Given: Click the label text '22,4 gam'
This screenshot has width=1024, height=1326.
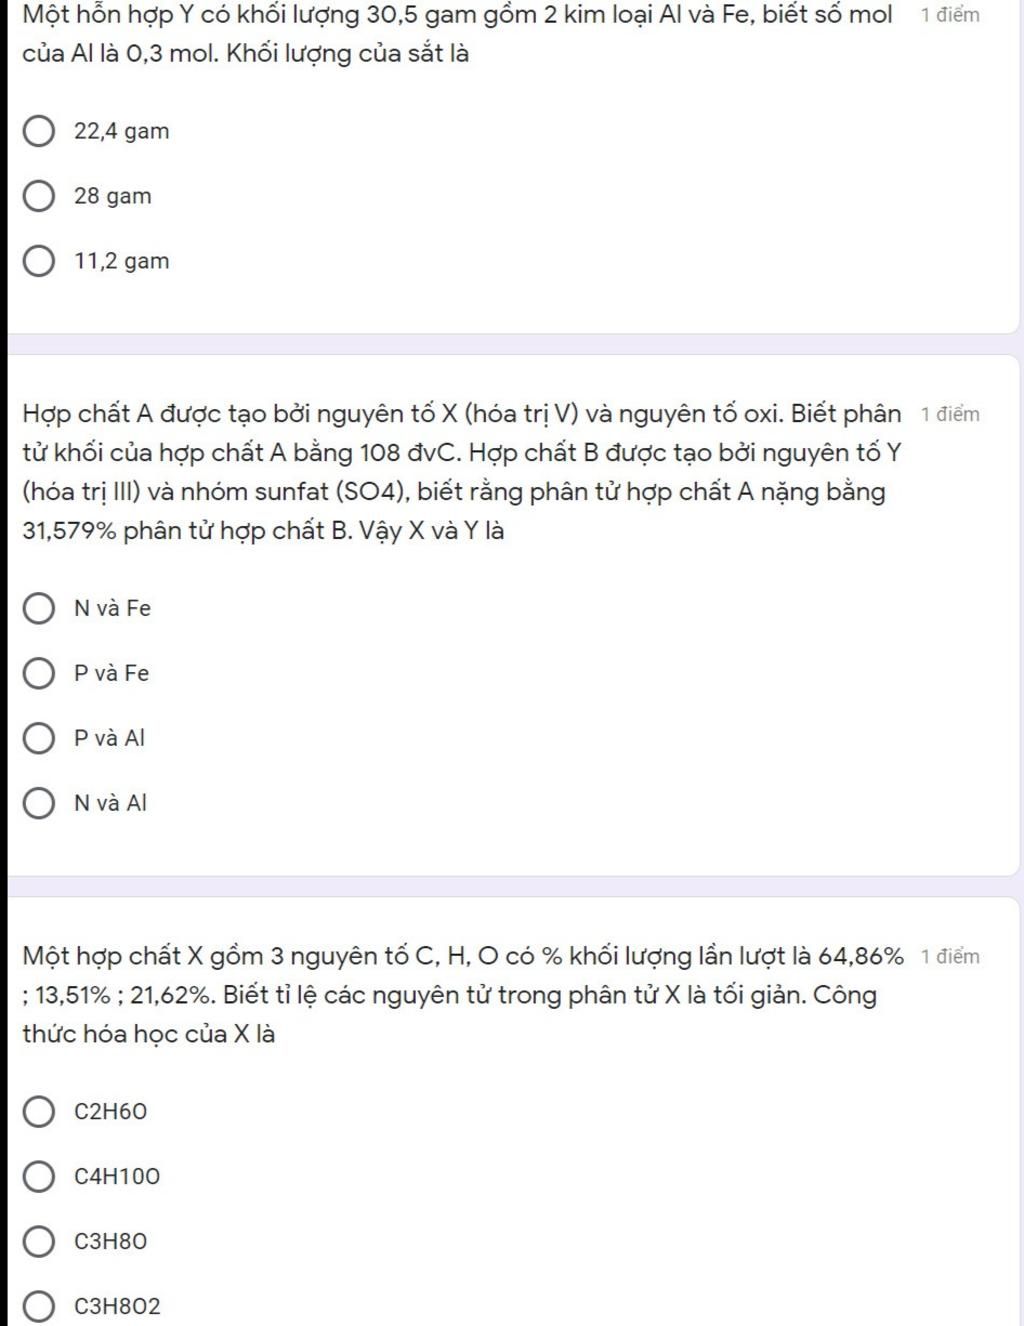Looking at the screenshot, I should click(122, 131).
